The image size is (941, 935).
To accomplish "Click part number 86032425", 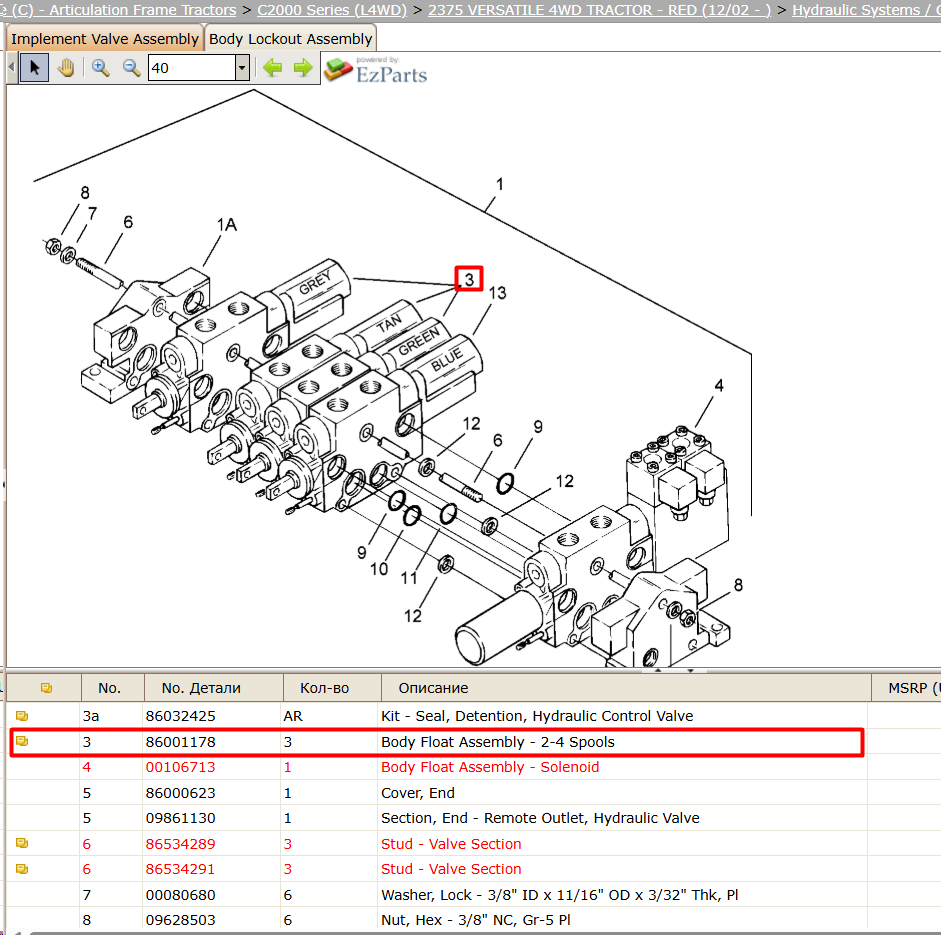I will point(180,716).
